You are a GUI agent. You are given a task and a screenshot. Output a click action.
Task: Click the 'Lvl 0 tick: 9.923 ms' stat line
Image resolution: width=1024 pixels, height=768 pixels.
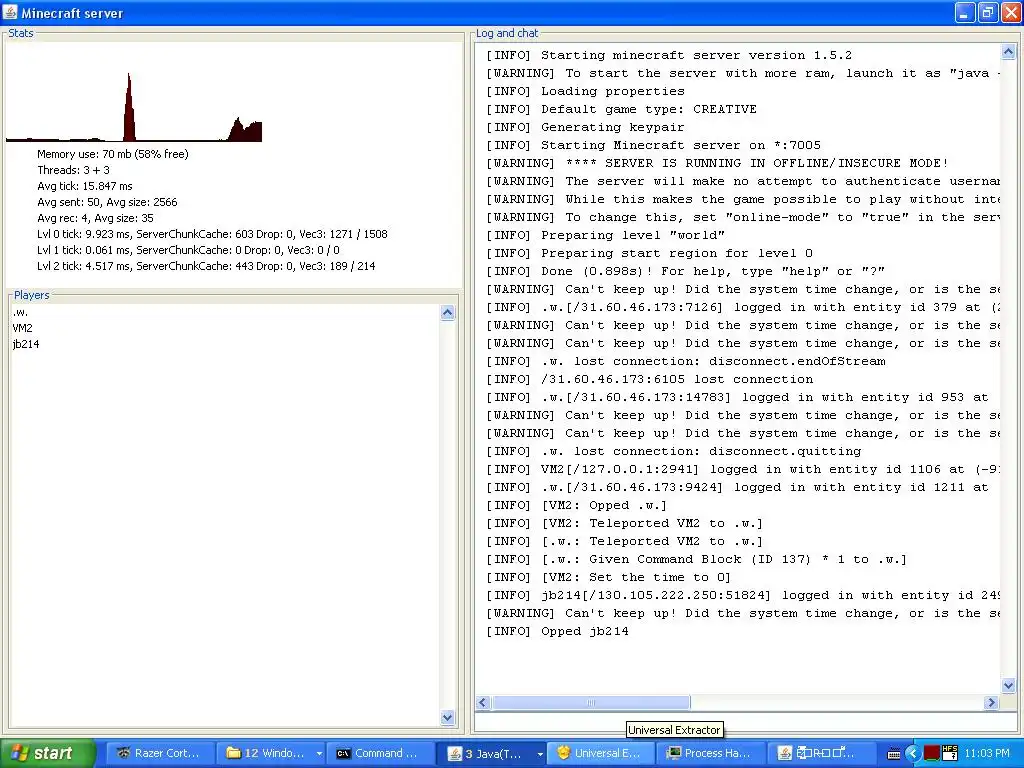[212, 234]
